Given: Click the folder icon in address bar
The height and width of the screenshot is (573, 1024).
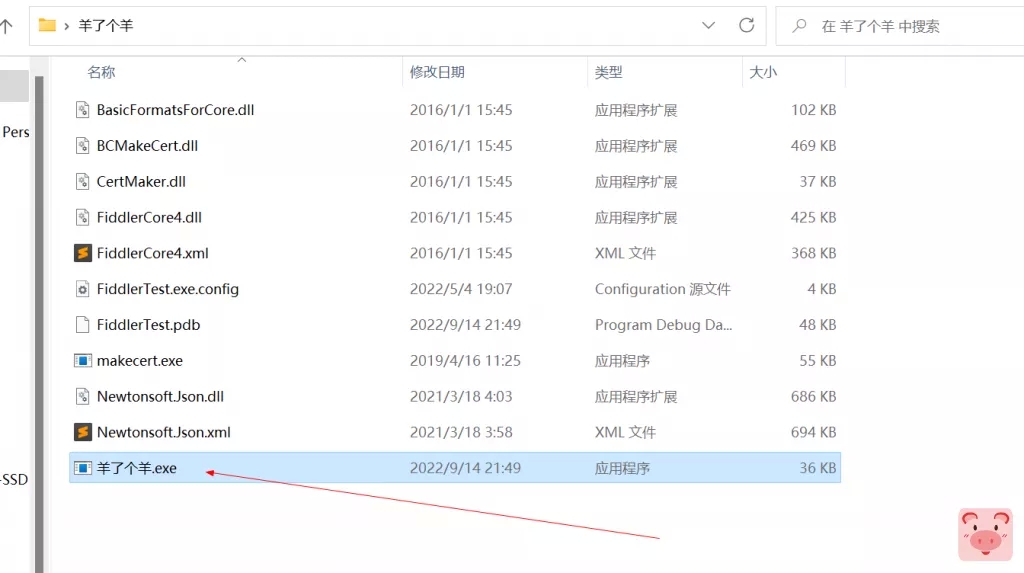Looking at the screenshot, I should pyautogui.click(x=47, y=25).
